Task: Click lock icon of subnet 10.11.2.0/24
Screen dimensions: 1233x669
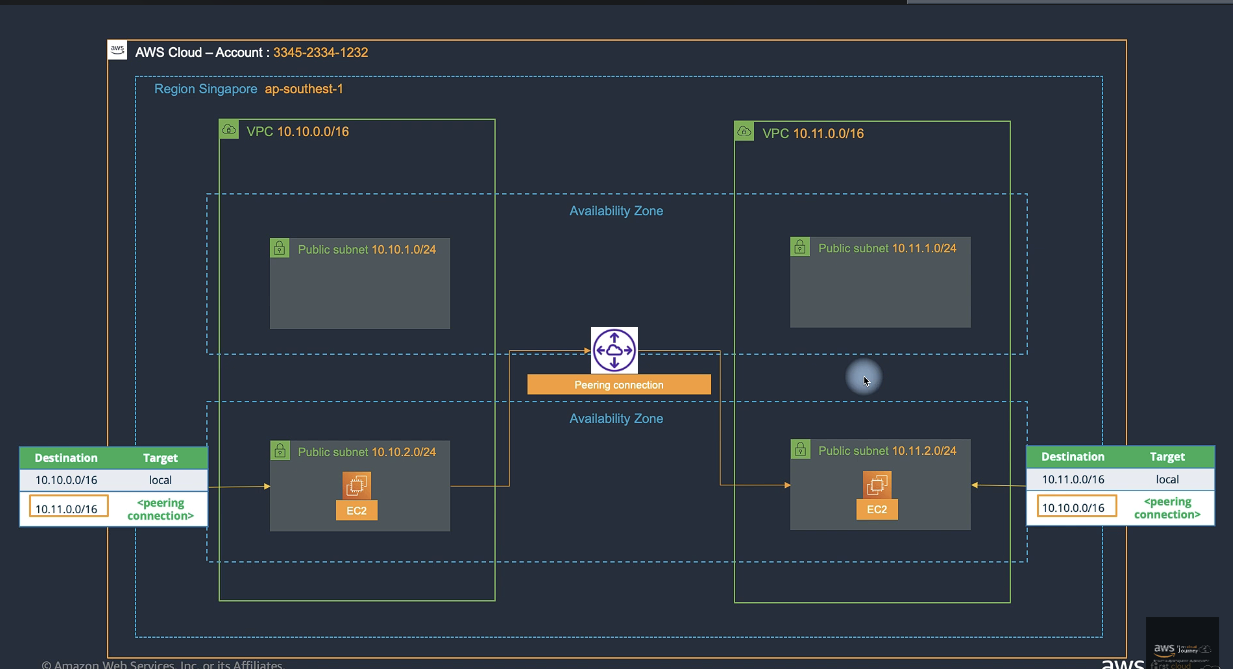Action: 800,450
